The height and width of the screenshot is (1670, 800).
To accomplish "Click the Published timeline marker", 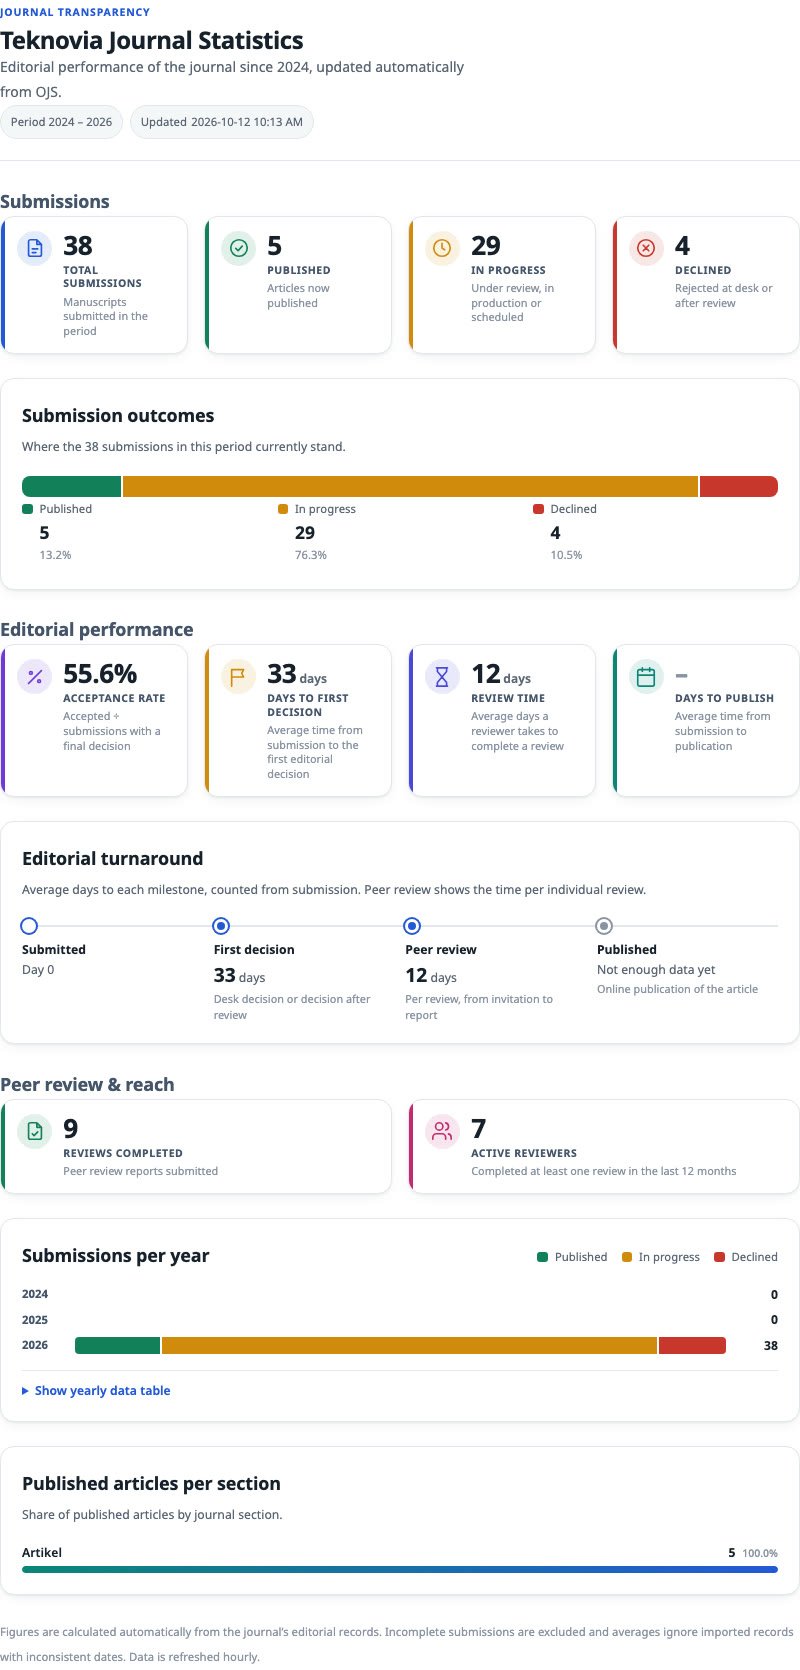I will [604, 926].
